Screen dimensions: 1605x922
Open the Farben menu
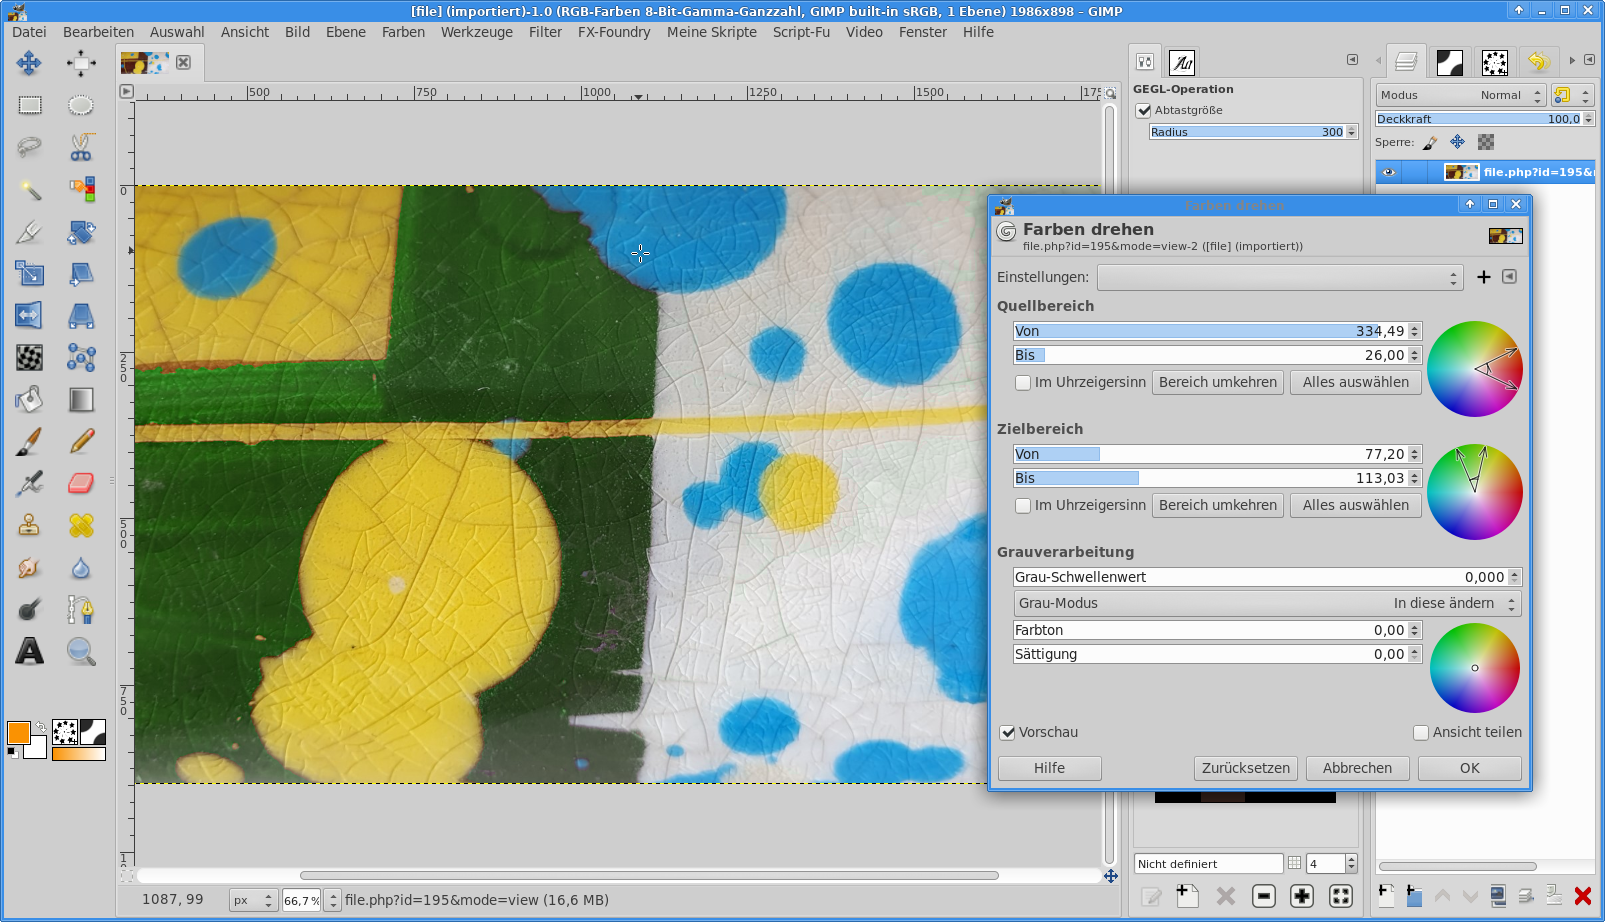point(403,32)
